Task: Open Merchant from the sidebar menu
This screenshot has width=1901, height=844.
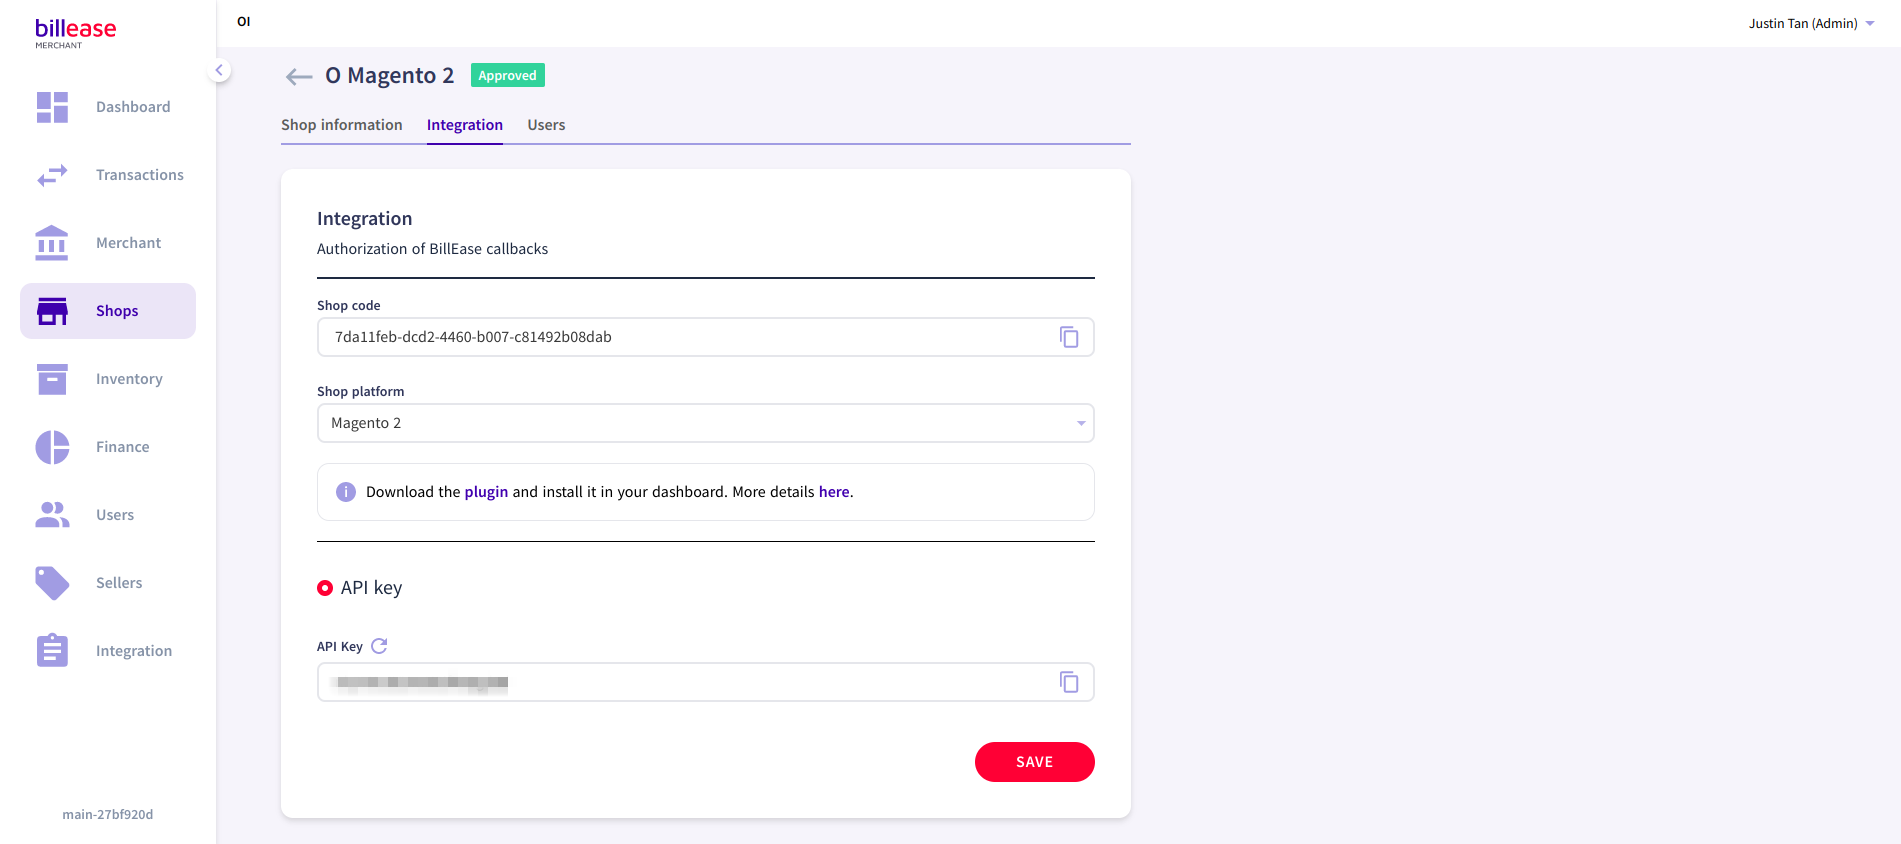Action: pyautogui.click(x=108, y=243)
